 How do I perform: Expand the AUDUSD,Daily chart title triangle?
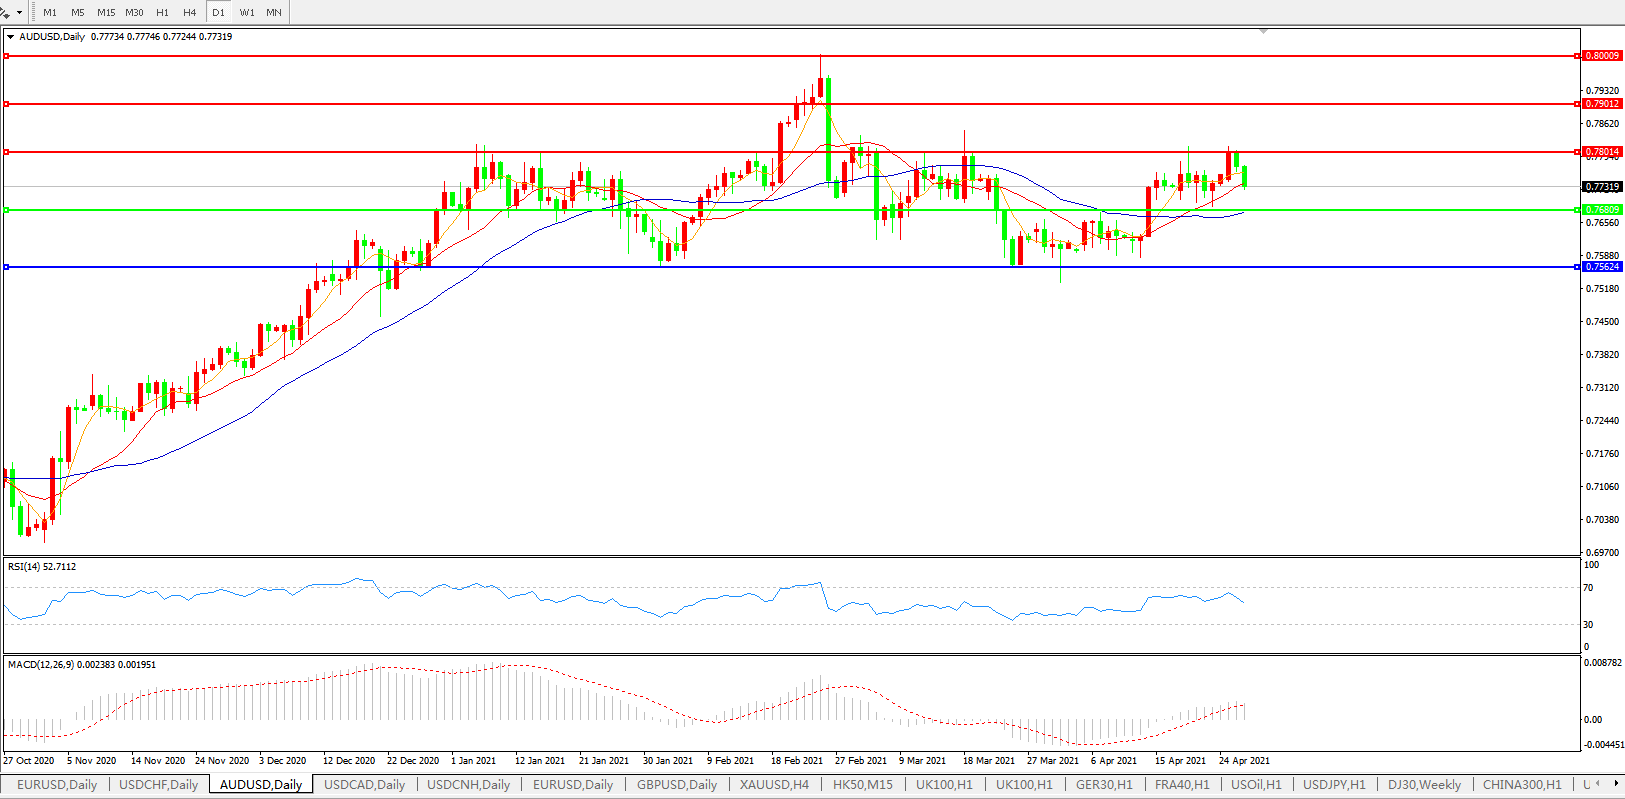pyautogui.click(x=10, y=37)
